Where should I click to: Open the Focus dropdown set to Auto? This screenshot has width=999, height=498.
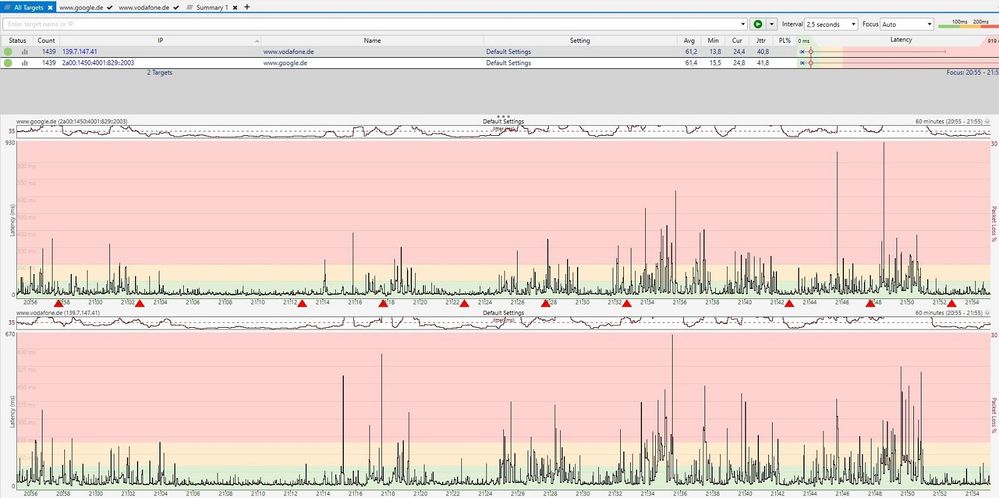click(906, 23)
